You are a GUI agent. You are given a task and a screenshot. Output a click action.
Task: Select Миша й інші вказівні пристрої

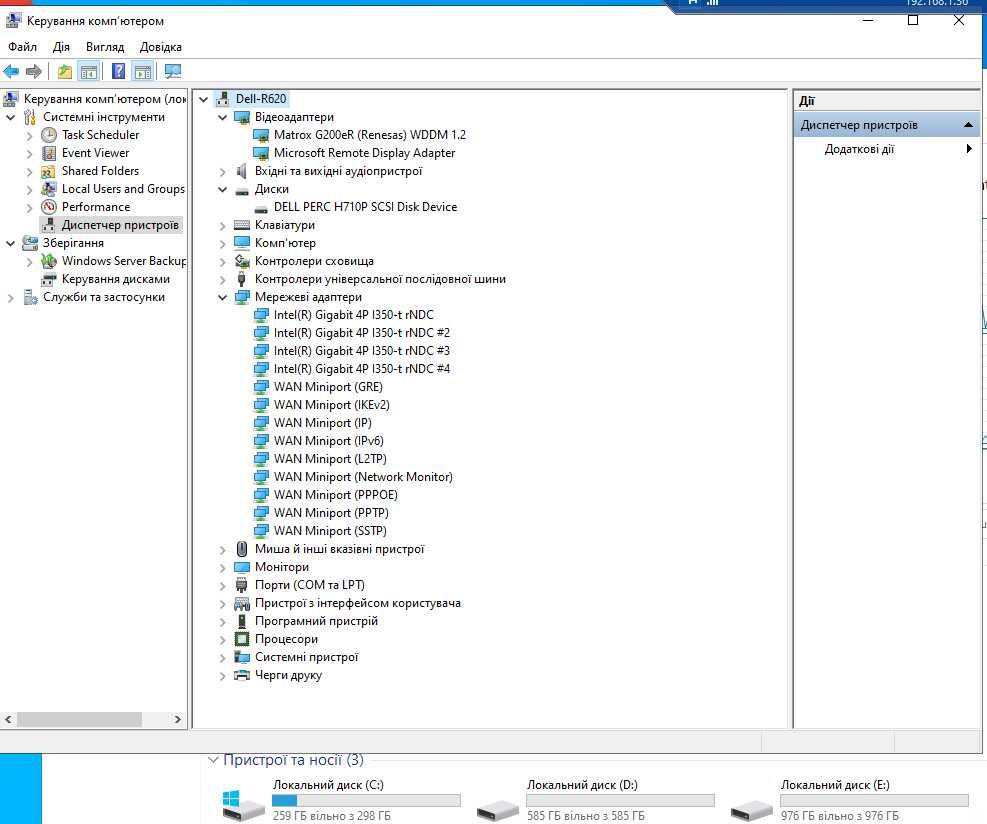tap(339, 549)
